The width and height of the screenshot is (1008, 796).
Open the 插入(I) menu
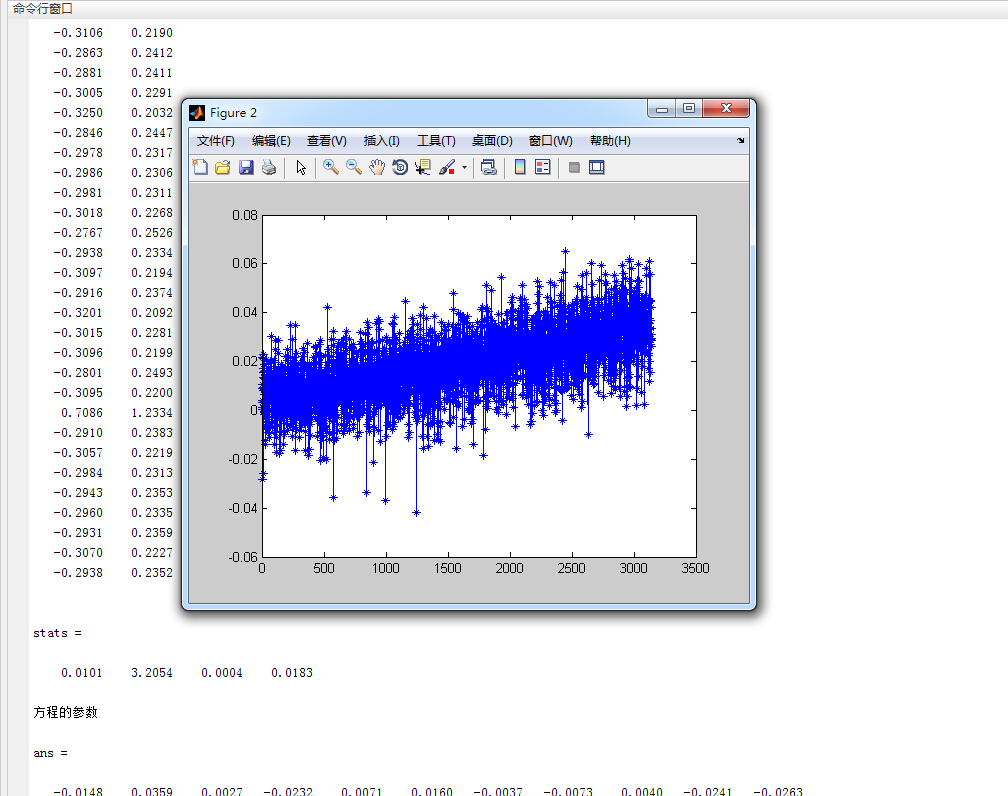[x=381, y=141]
